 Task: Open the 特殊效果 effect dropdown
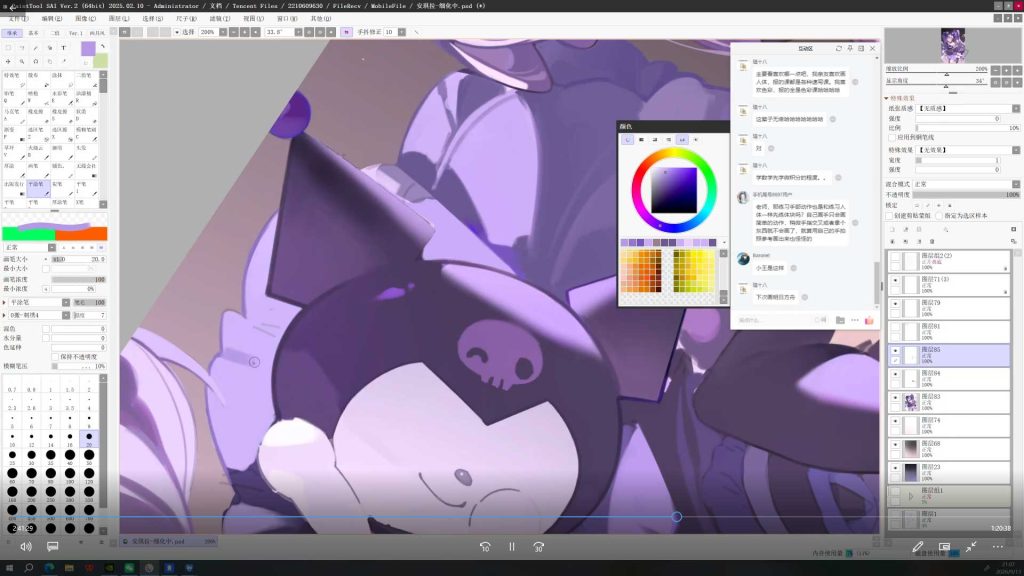click(1016, 150)
